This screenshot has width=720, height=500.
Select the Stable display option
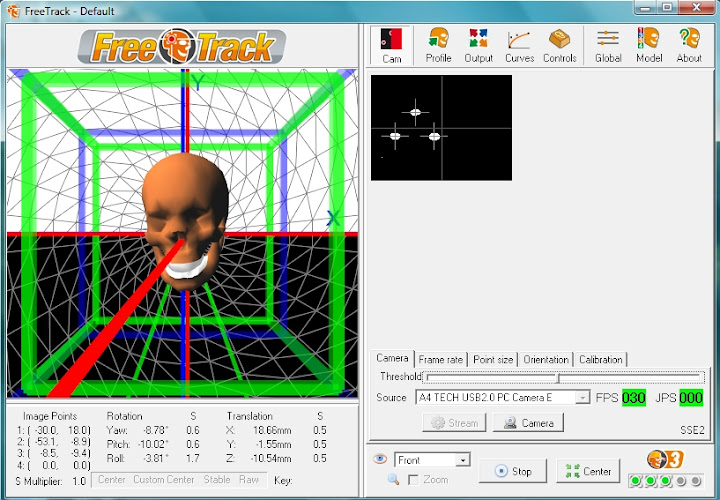(x=217, y=480)
